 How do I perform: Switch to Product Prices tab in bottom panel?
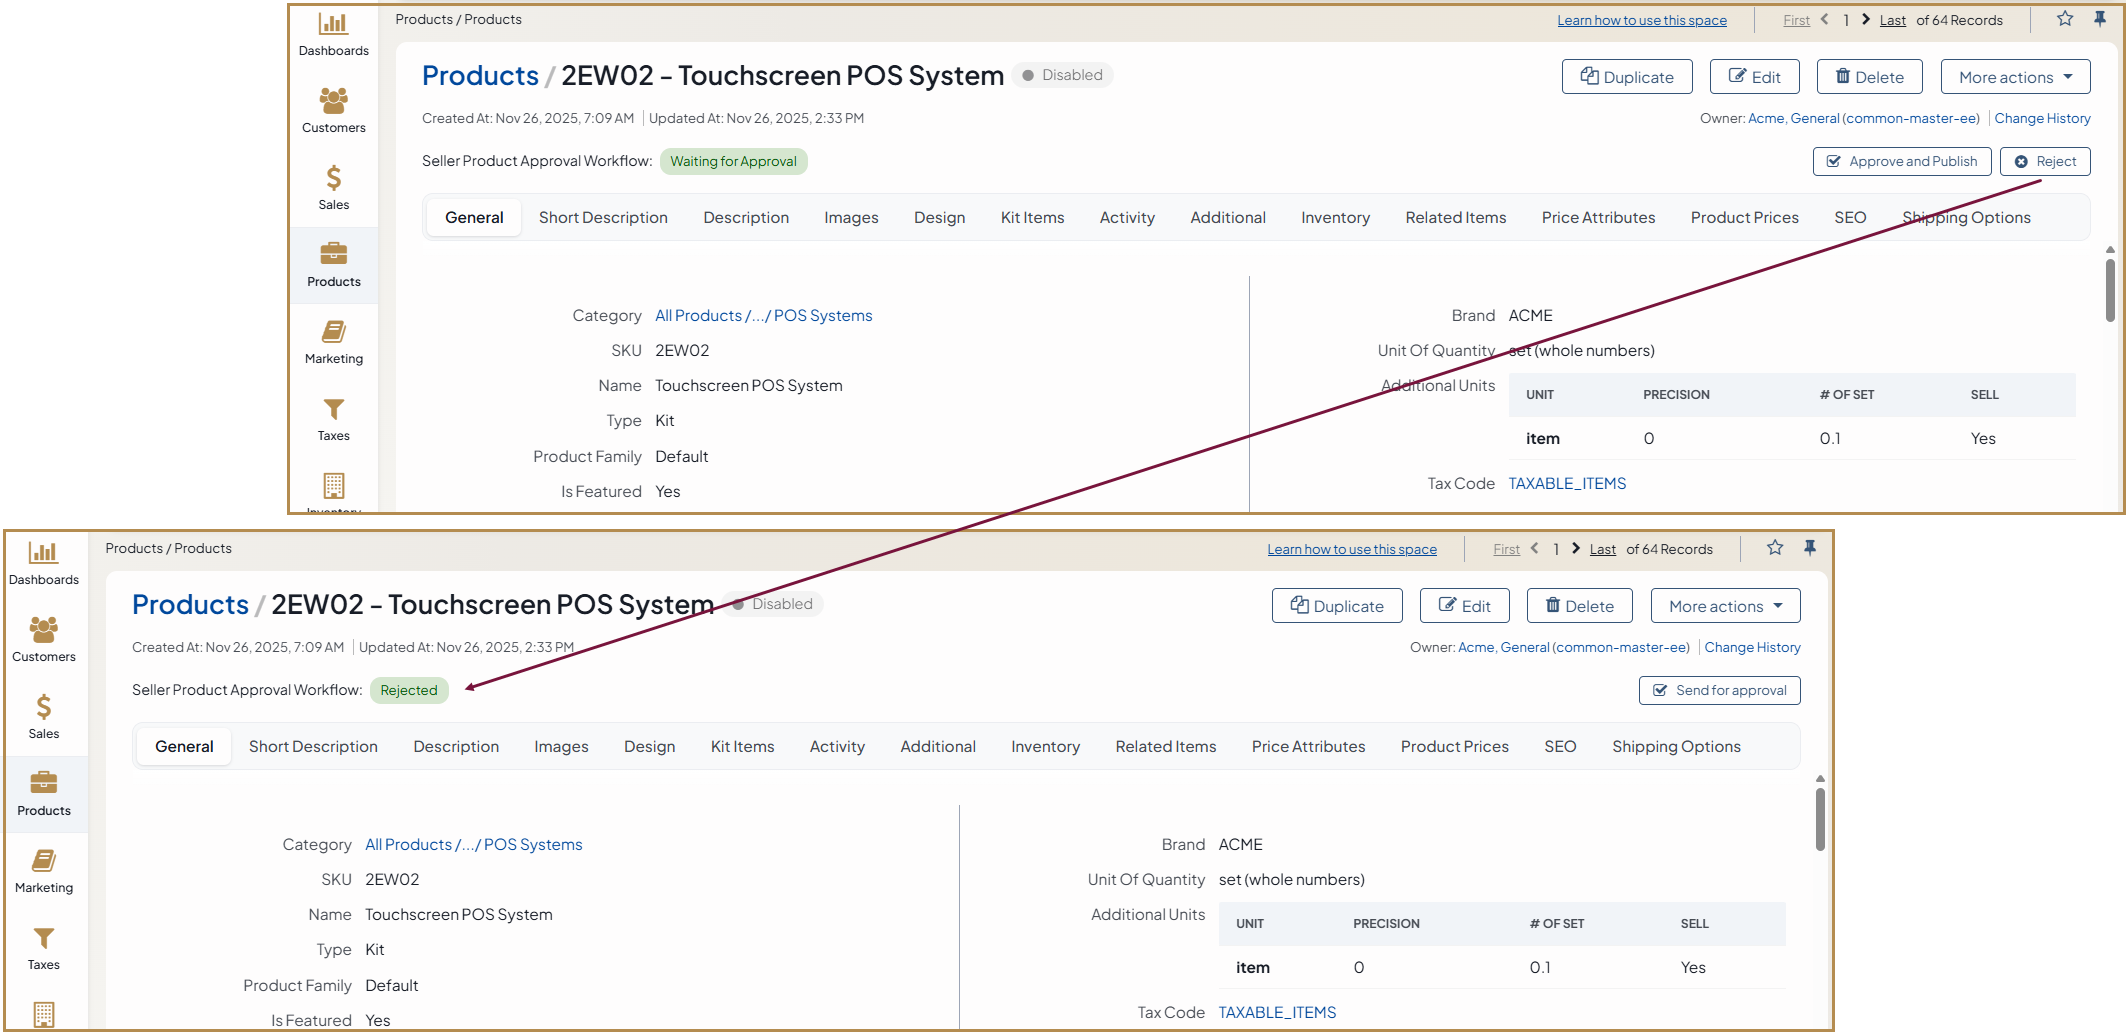tap(1454, 747)
